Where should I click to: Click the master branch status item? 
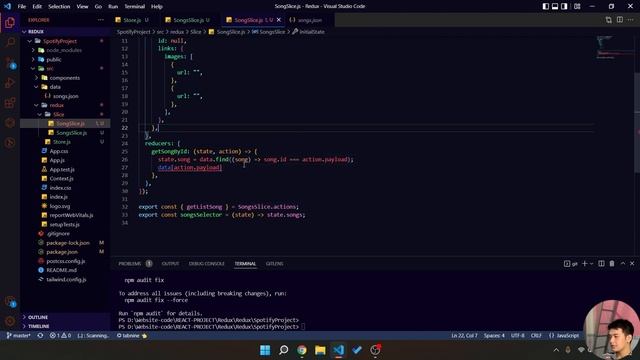(19, 336)
